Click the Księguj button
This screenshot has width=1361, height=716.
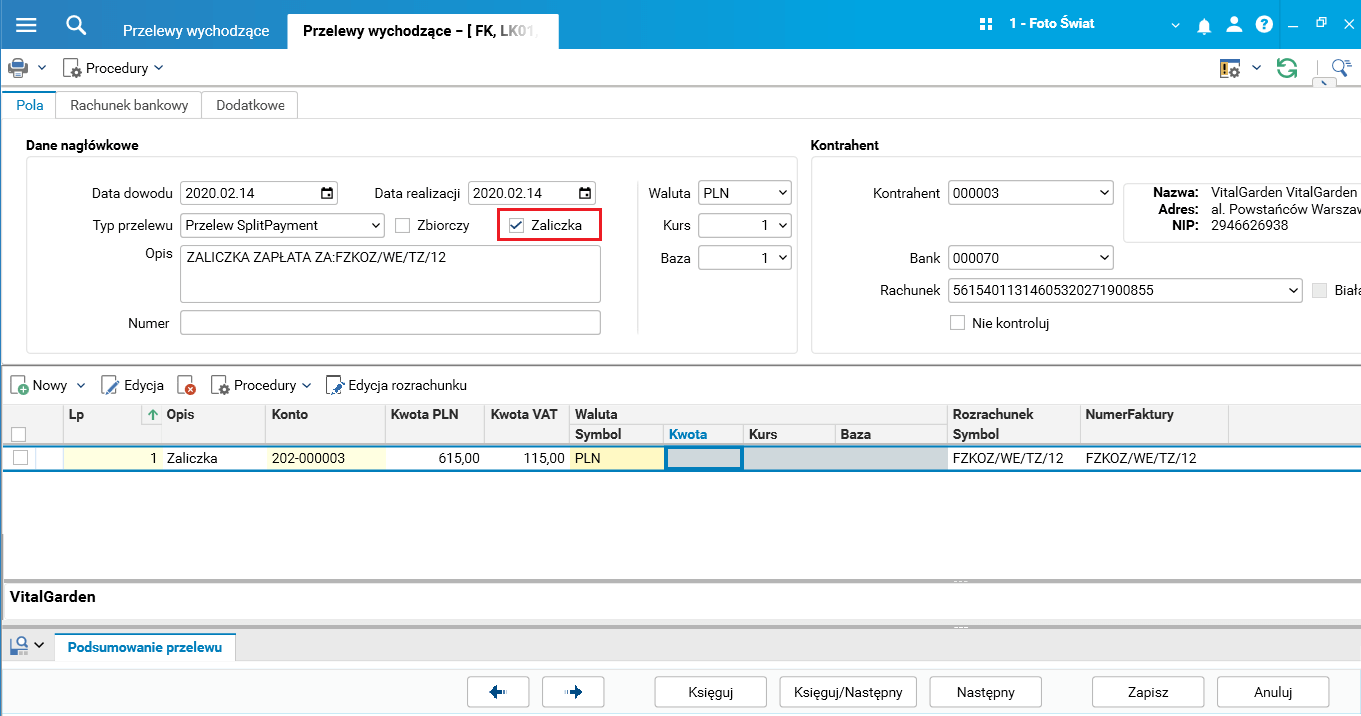click(710, 692)
